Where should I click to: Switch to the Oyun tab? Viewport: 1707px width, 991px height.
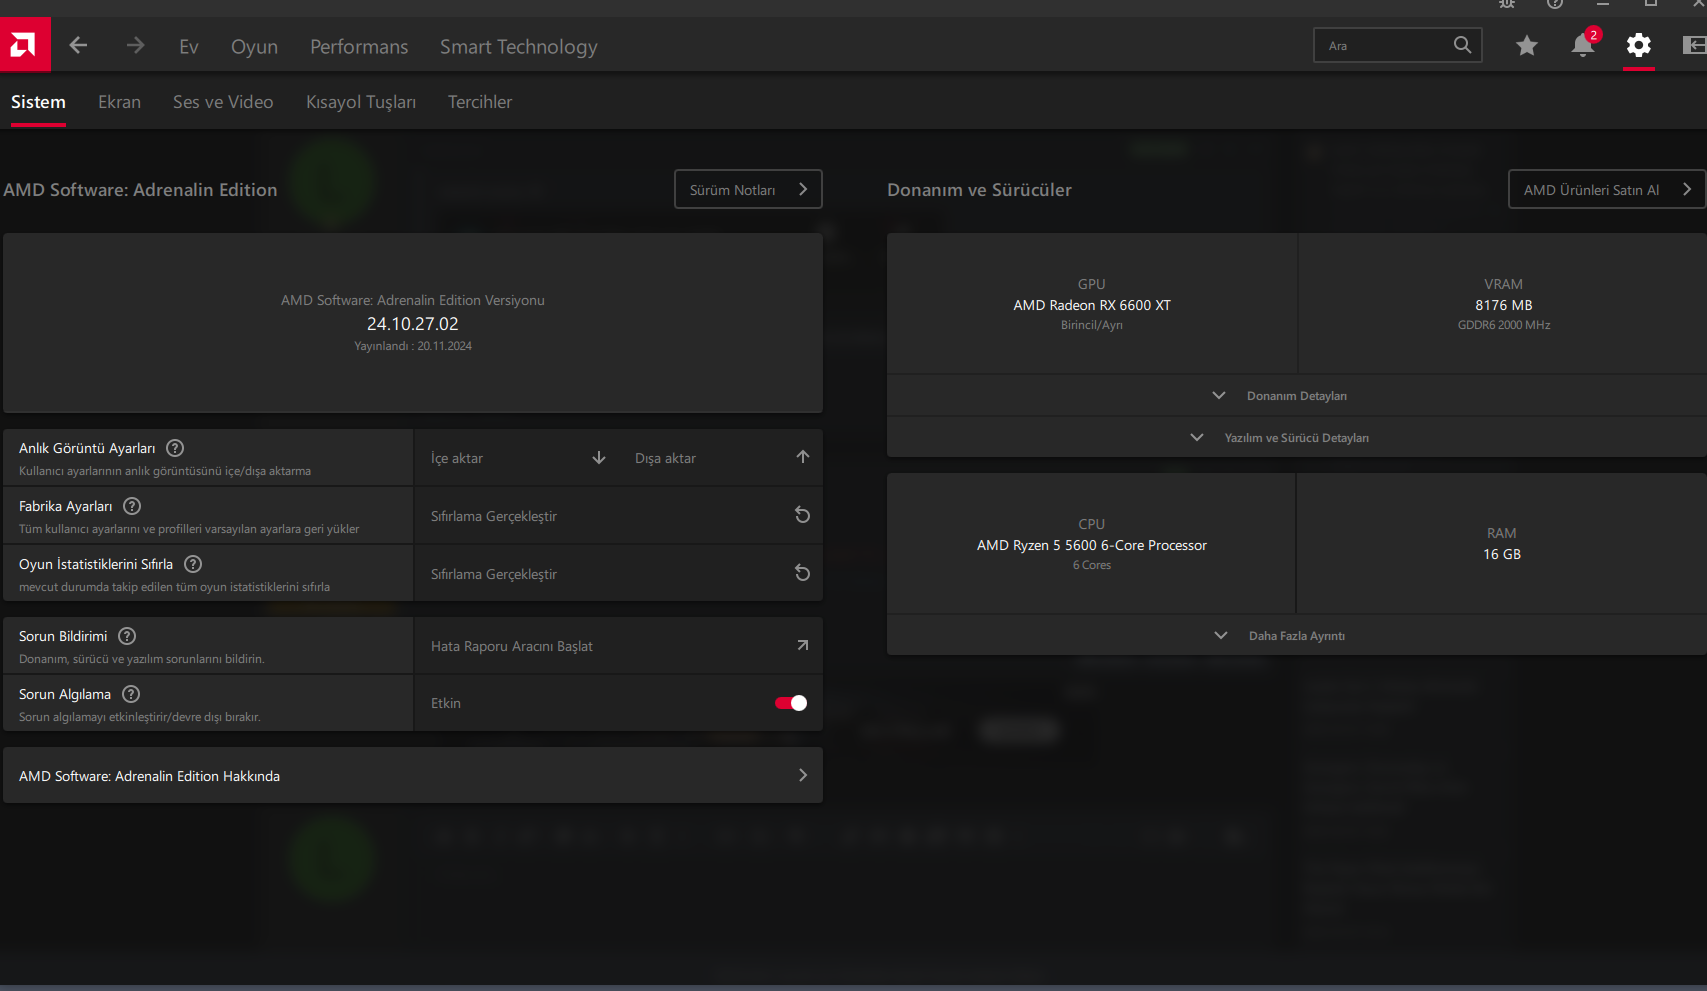click(x=255, y=47)
